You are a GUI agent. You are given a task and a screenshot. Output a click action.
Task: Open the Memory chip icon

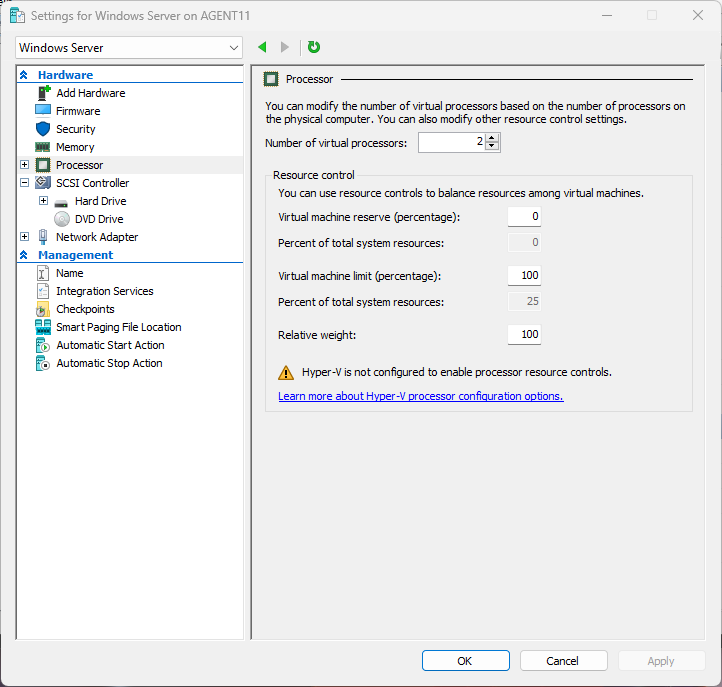click(43, 147)
